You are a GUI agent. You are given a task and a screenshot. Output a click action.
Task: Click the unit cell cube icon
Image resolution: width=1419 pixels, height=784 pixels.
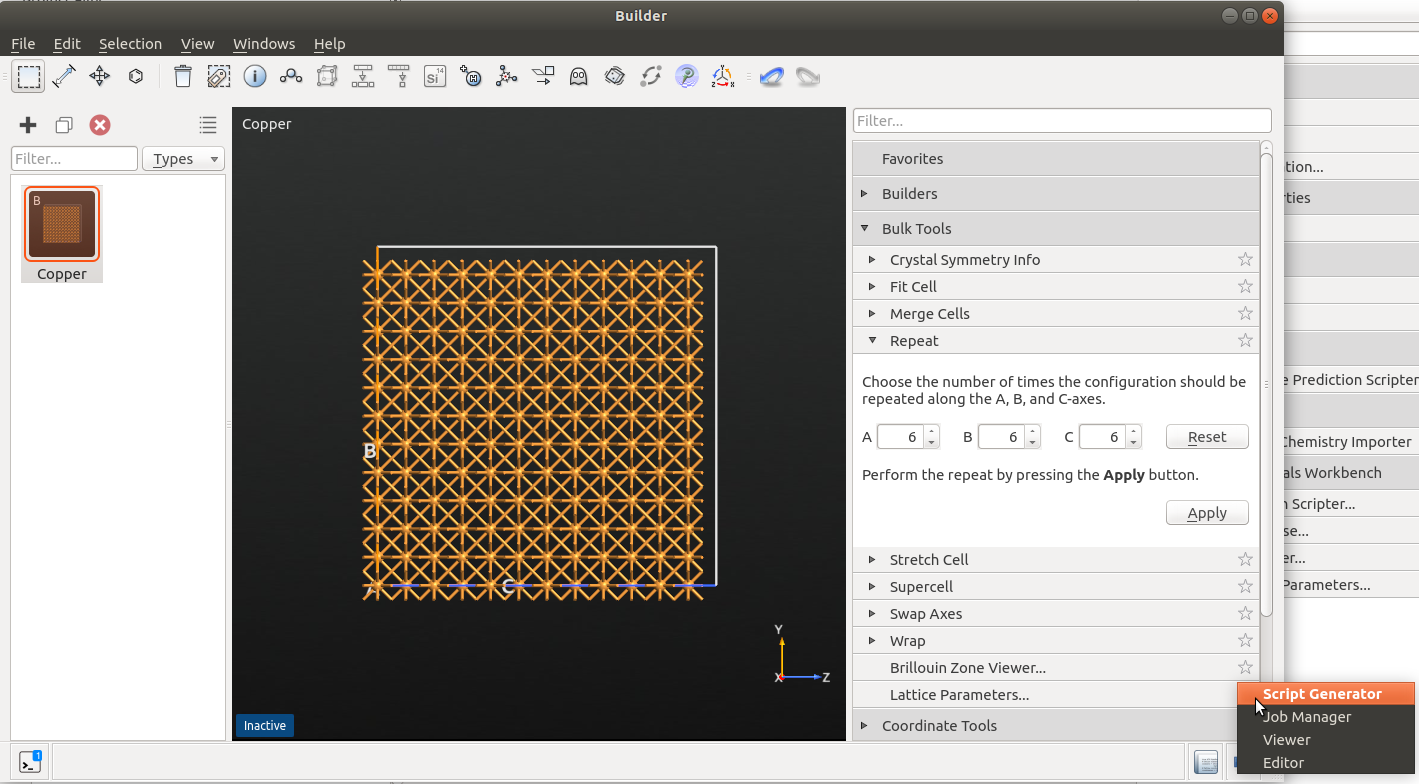click(x=327, y=76)
